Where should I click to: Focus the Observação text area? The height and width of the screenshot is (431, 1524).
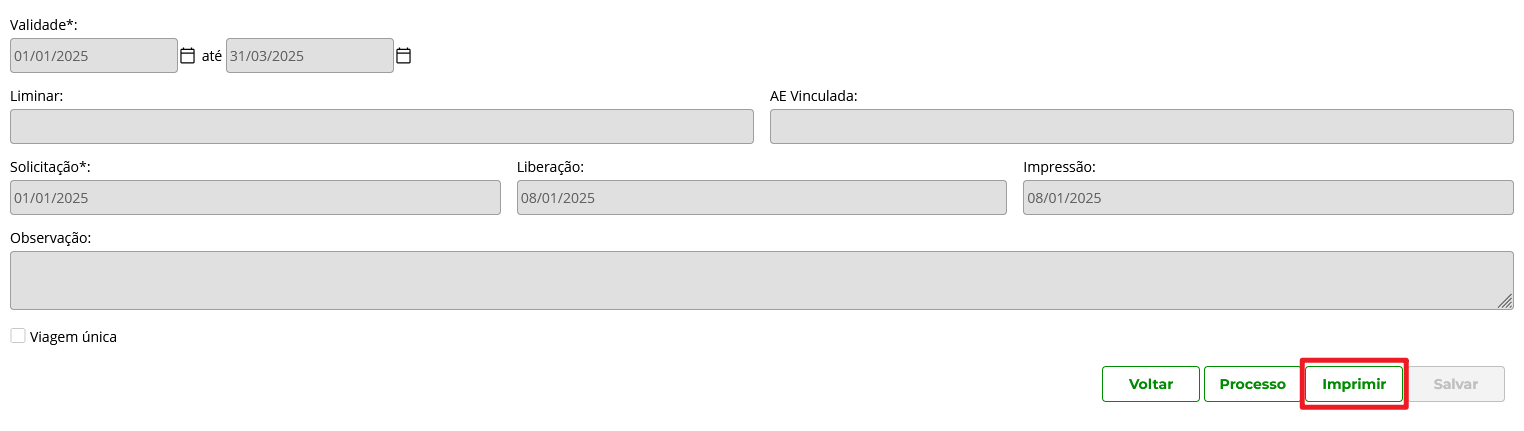pos(761,280)
